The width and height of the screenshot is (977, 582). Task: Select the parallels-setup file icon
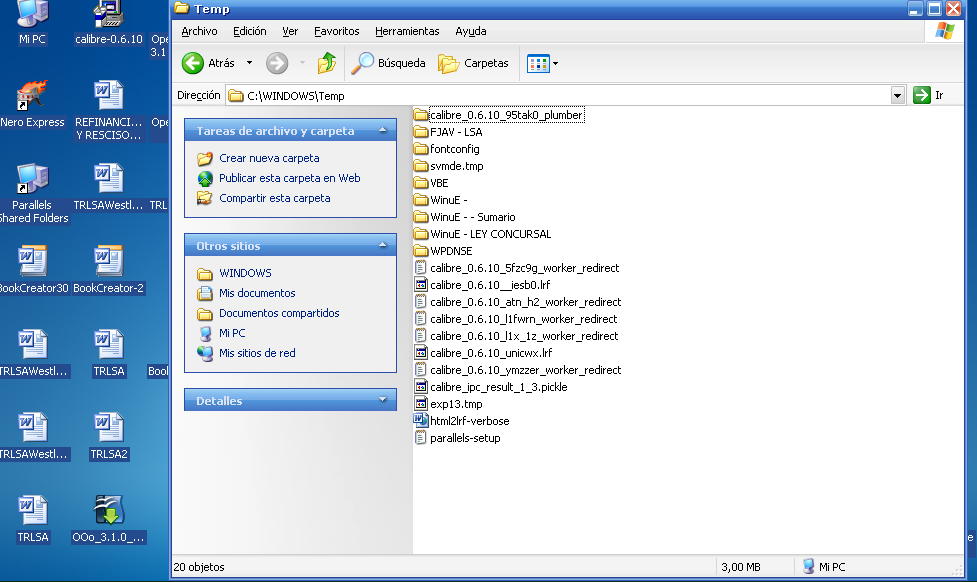point(421,438)
